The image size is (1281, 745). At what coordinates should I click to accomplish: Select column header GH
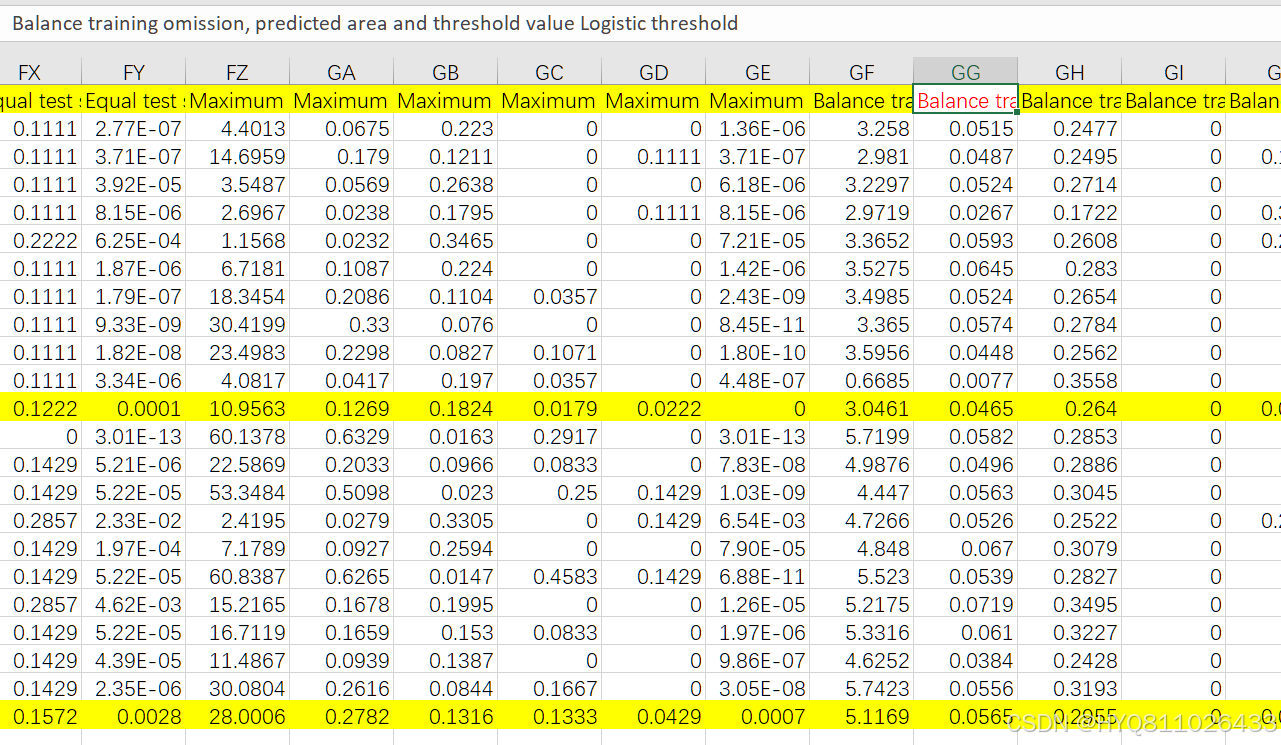pyautogui.click(x=1070, y=72)
